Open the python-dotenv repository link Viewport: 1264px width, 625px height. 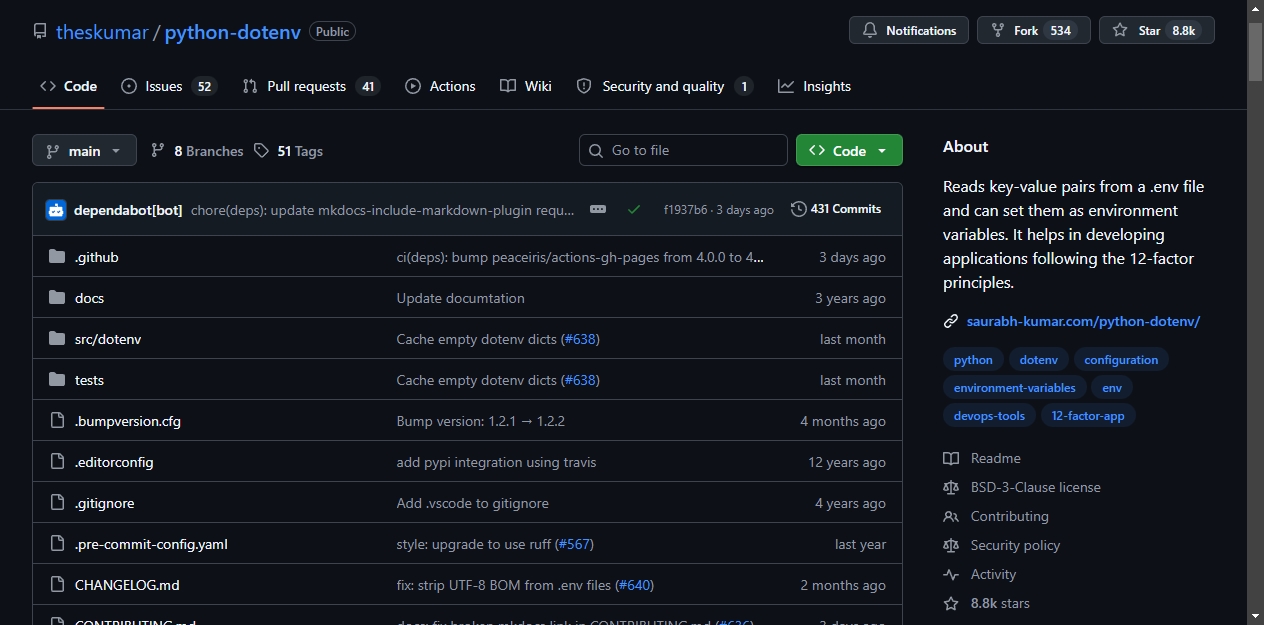[233, 31]
